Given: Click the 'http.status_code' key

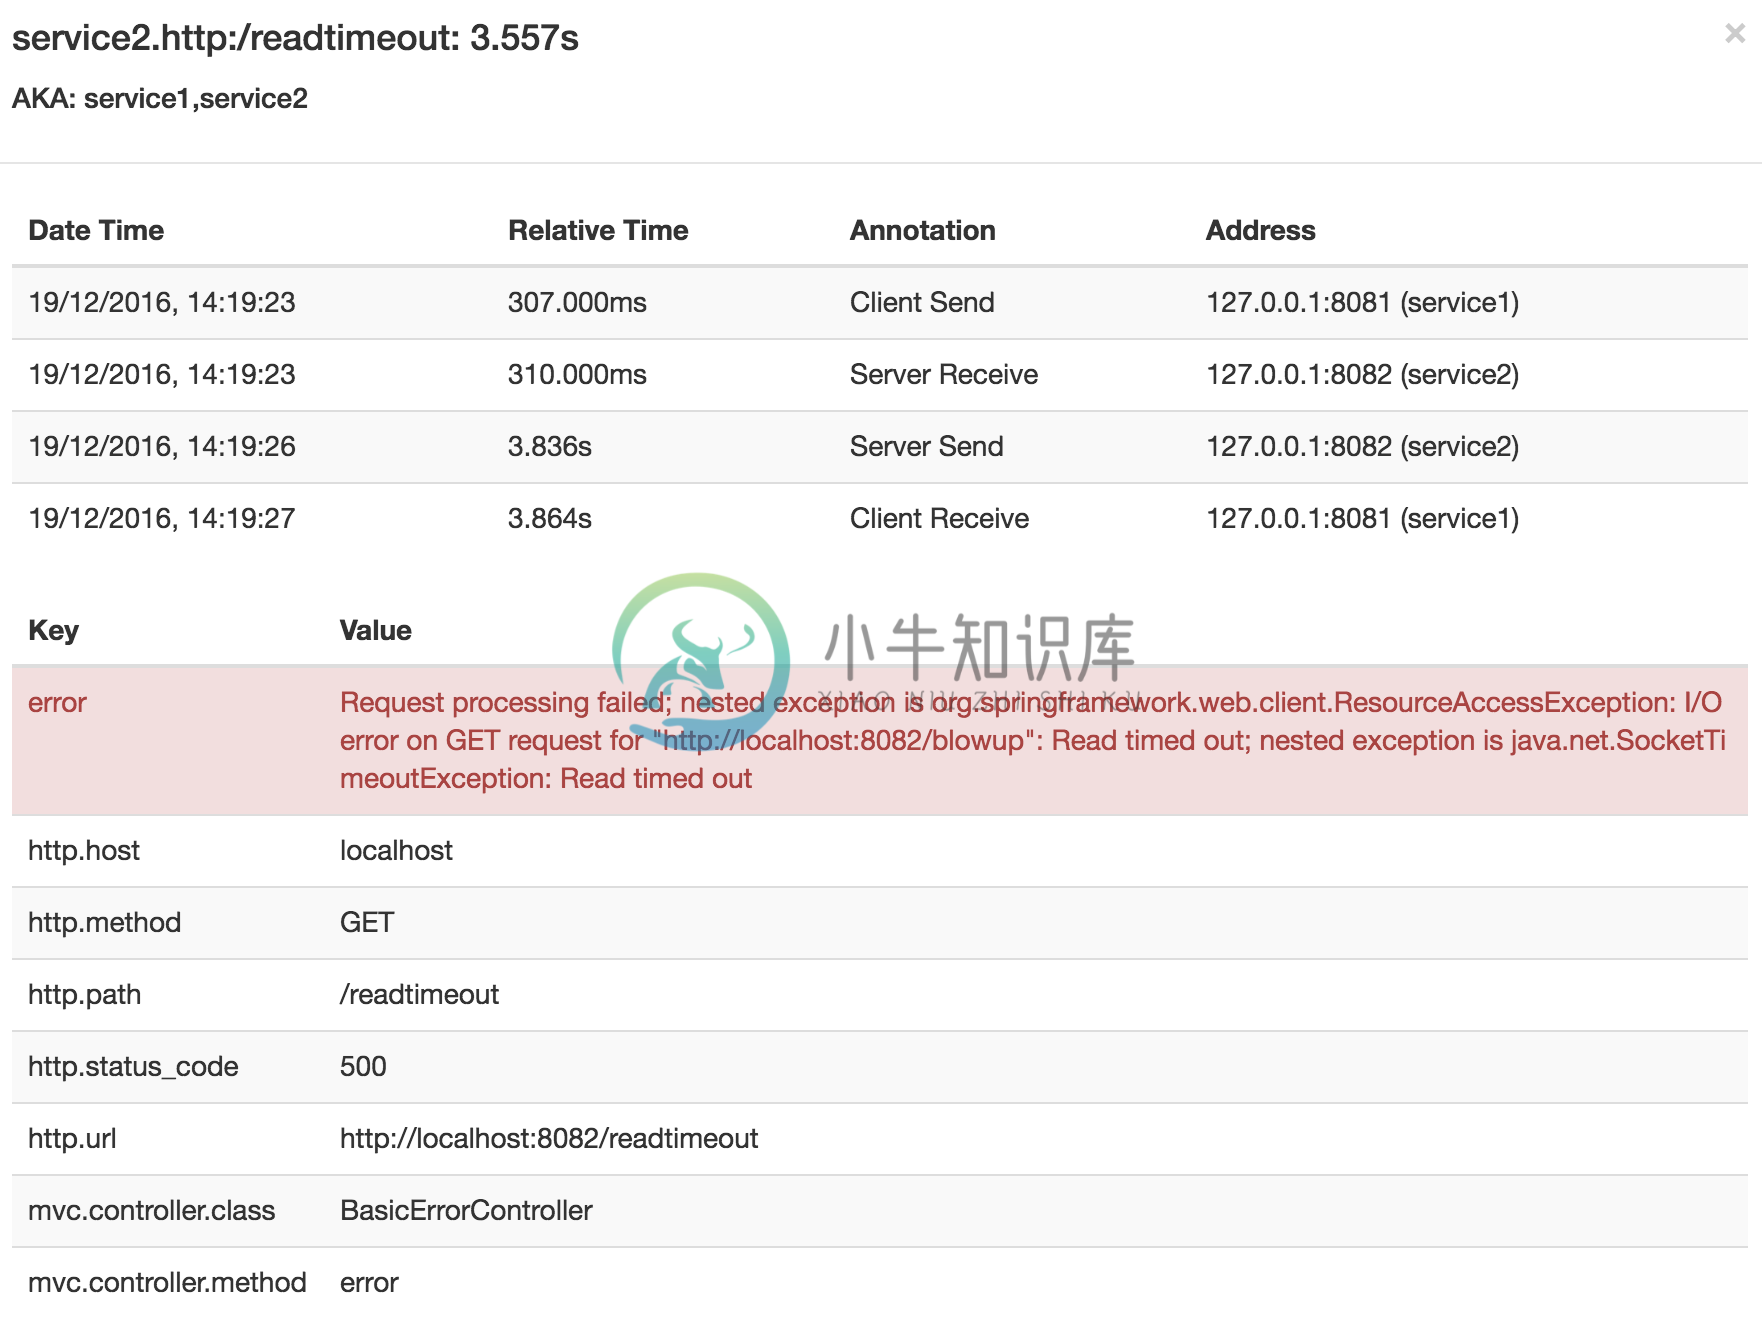Looking at the screenshot, I should (x=133, y=1066).
